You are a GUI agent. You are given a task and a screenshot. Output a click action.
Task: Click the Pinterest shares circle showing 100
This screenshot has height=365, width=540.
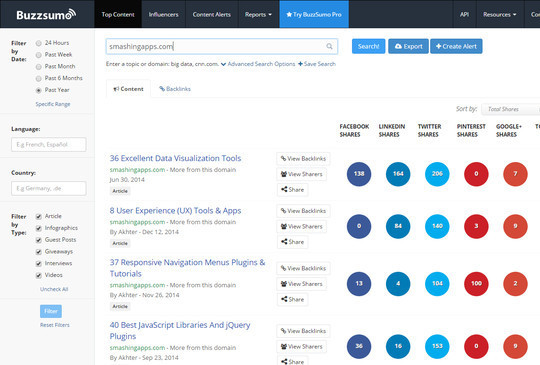coord(476,284)
